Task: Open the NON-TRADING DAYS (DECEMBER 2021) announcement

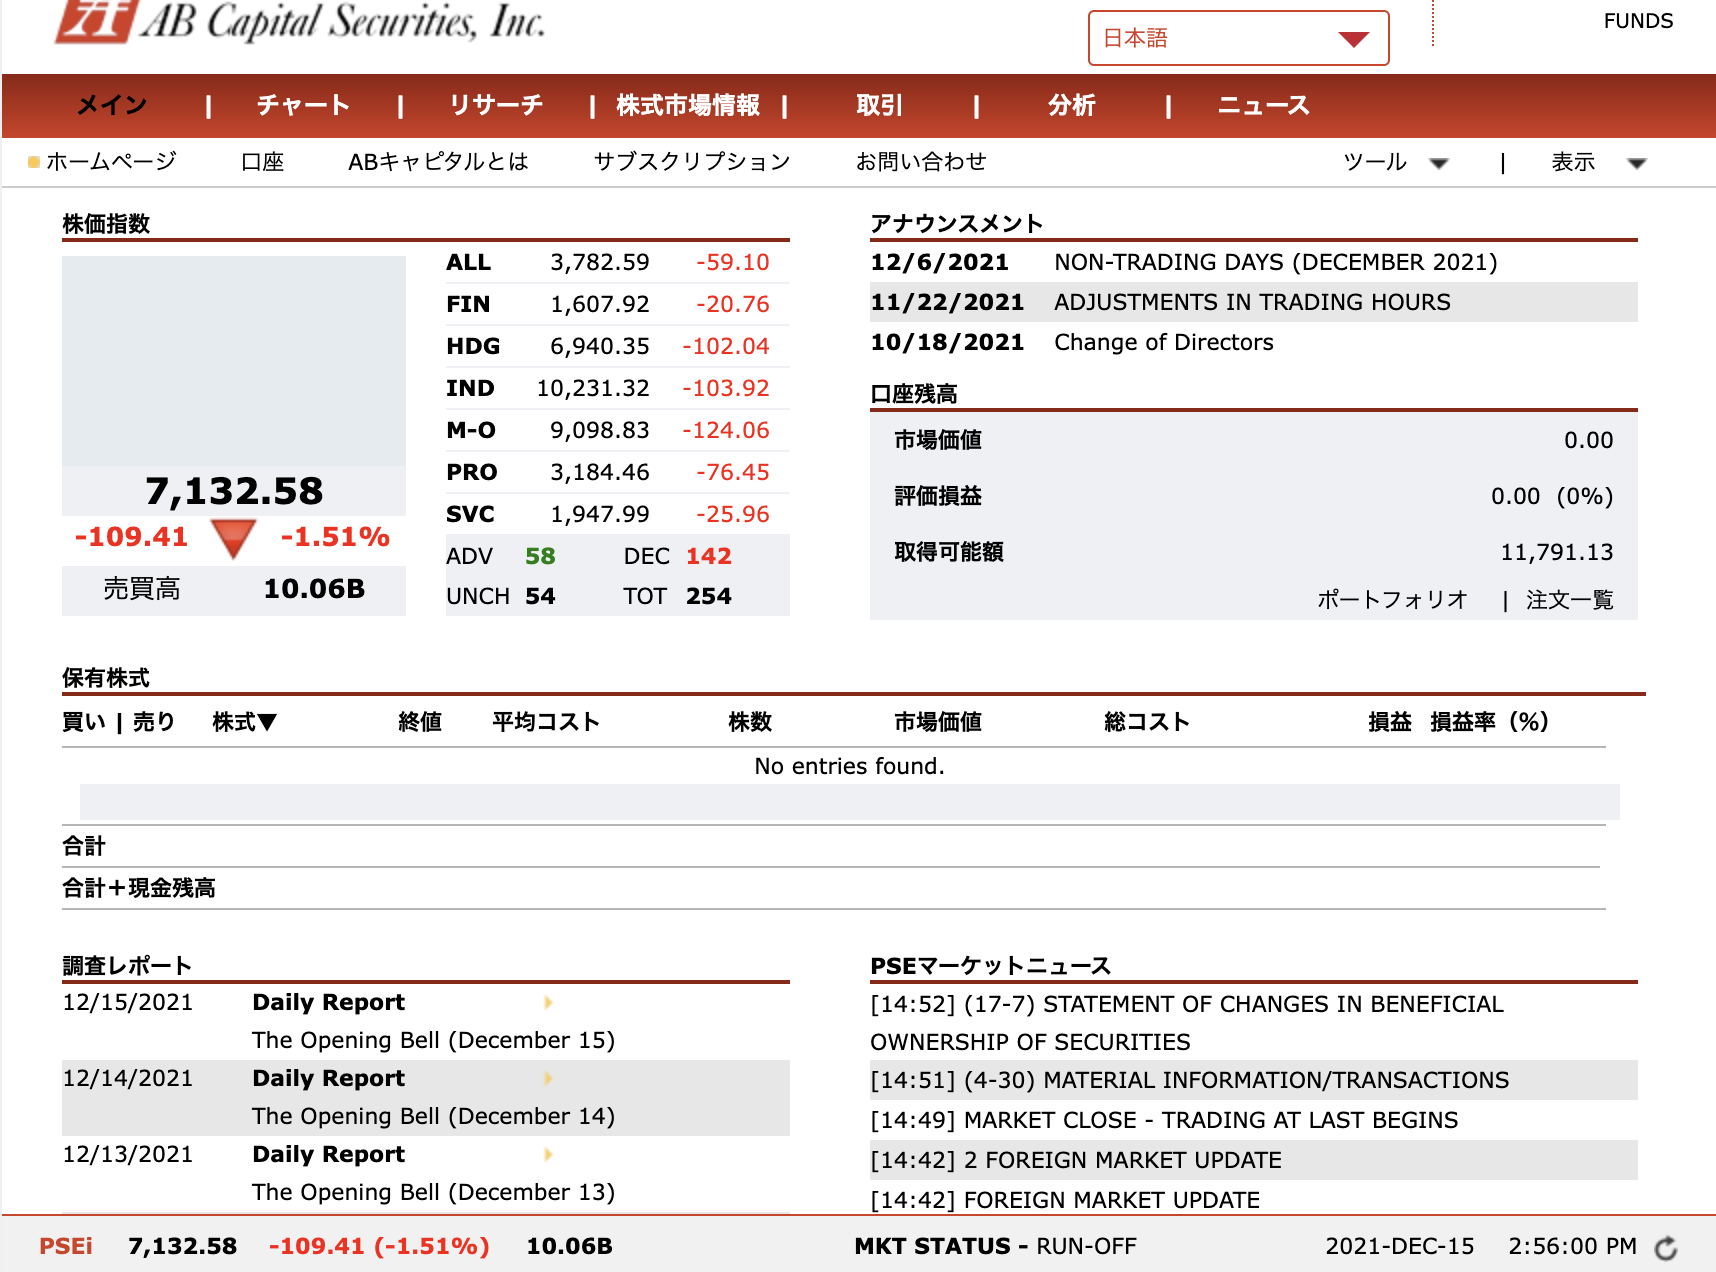Action: [1276, 262]
